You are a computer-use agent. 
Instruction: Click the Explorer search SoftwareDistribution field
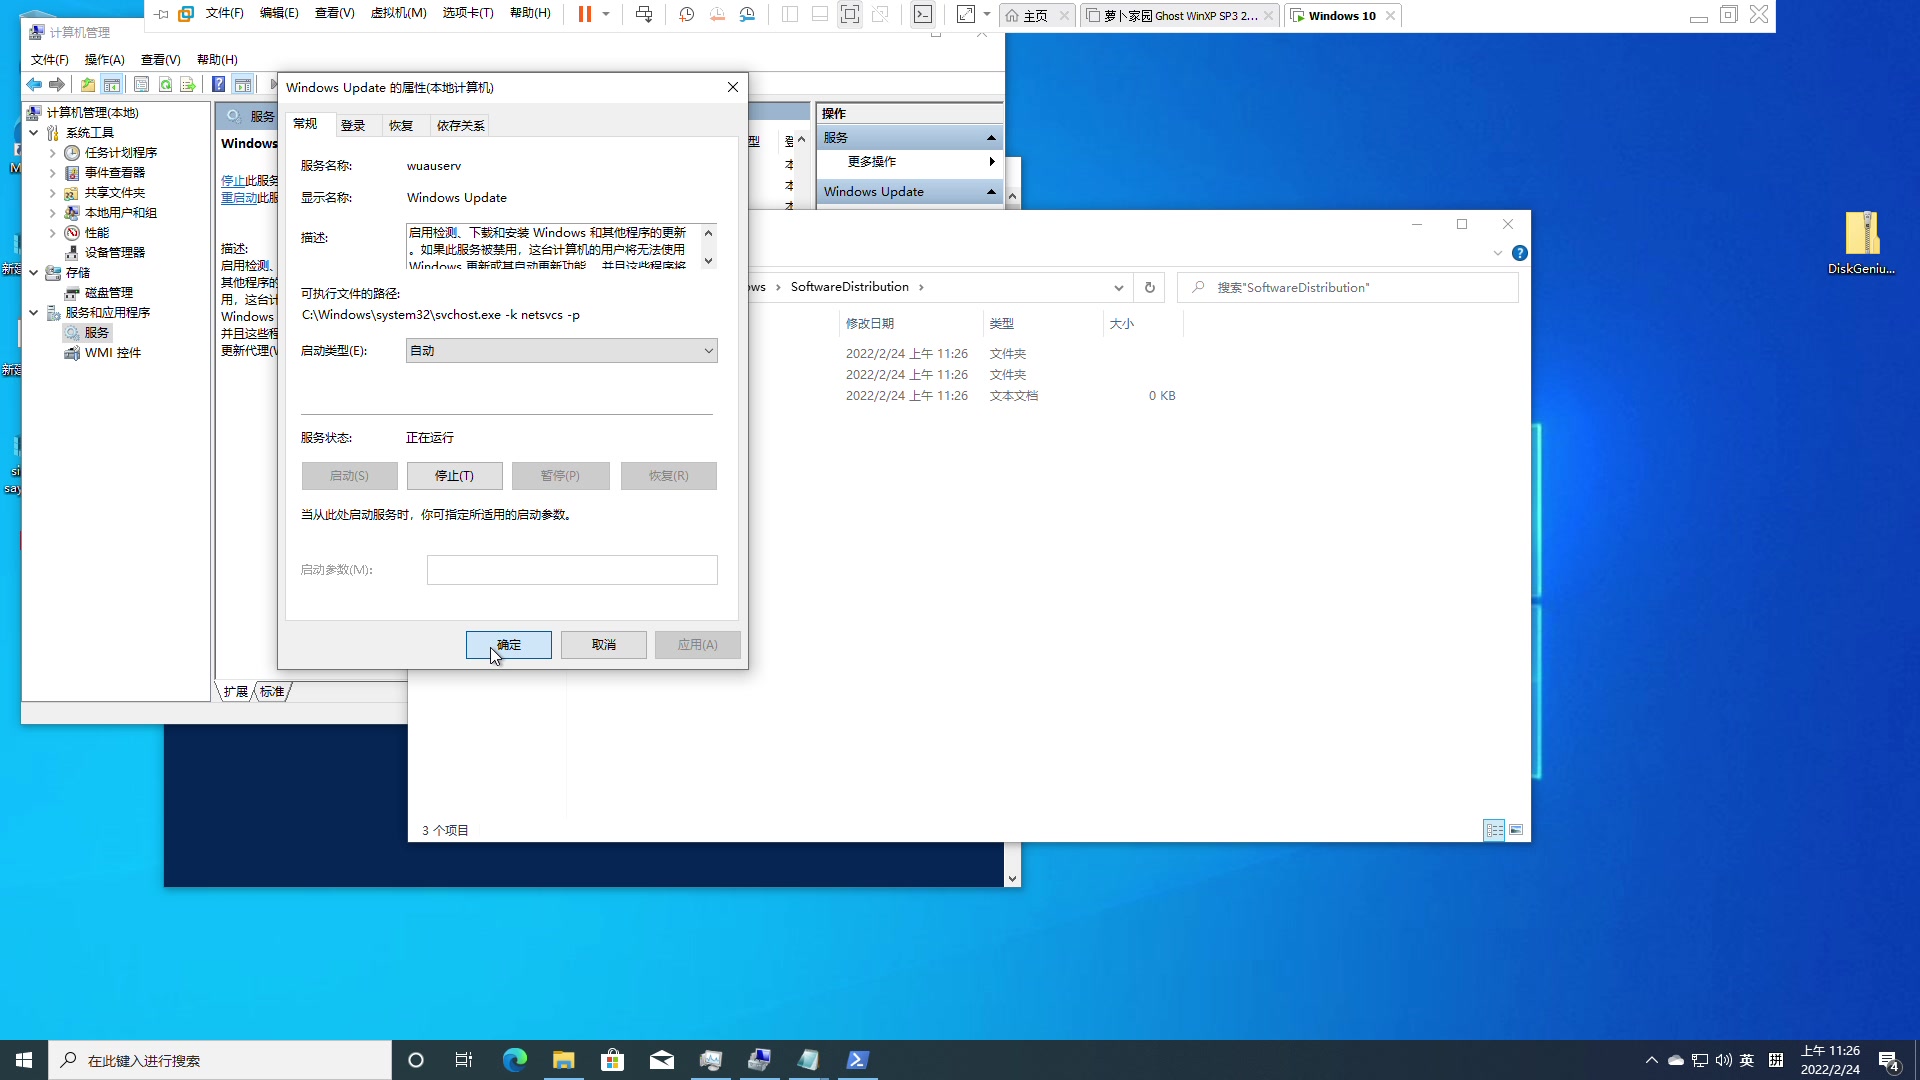[1348, 288]
